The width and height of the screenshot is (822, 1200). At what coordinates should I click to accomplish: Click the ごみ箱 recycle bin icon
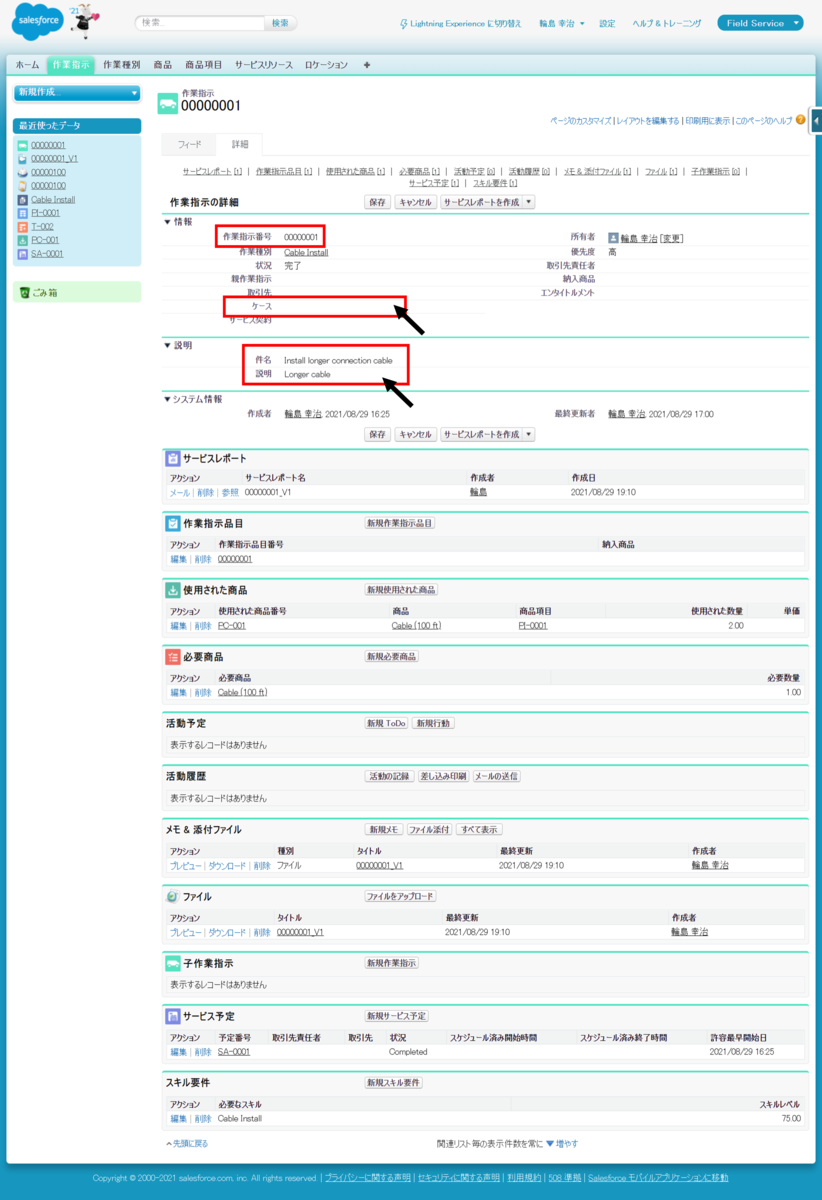[24, 293]
